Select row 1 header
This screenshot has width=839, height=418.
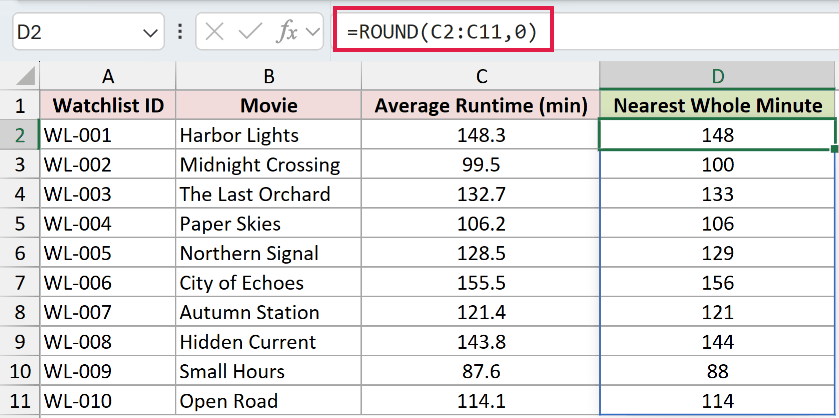(x=20, y=105)
